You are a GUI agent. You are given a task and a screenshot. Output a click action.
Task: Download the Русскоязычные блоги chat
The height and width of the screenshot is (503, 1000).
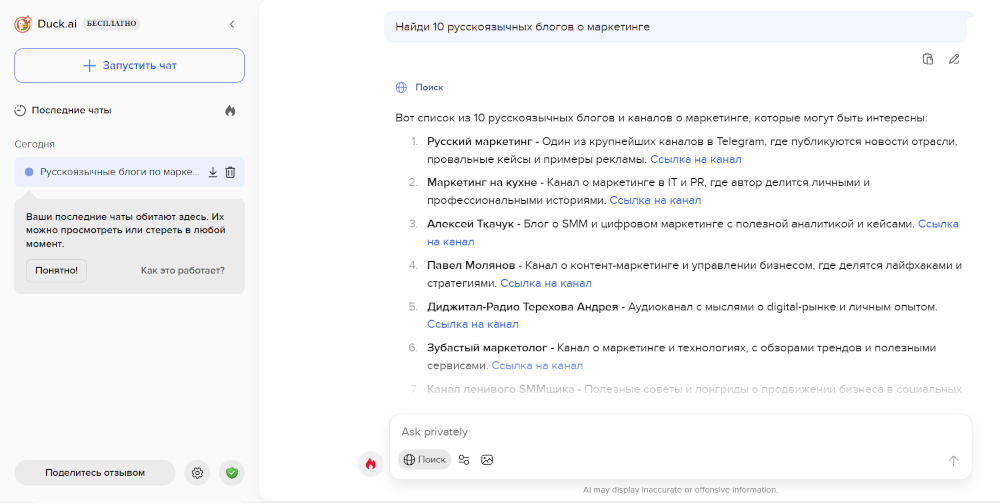213,172
